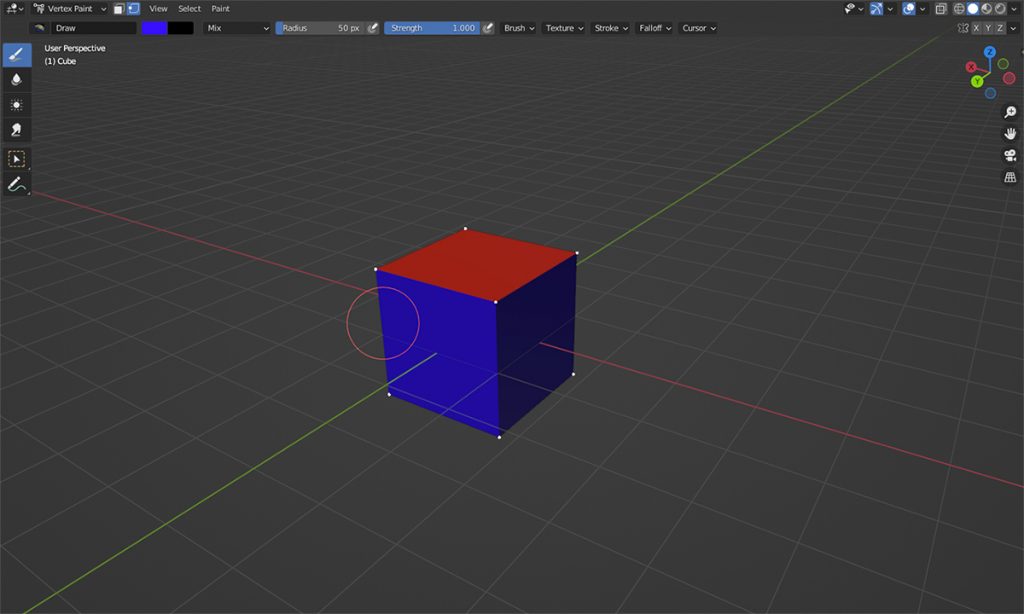Open the Paint menu
Viewport: 1024px width, 614px height.
pyautogui.click(x=220, y=8)
